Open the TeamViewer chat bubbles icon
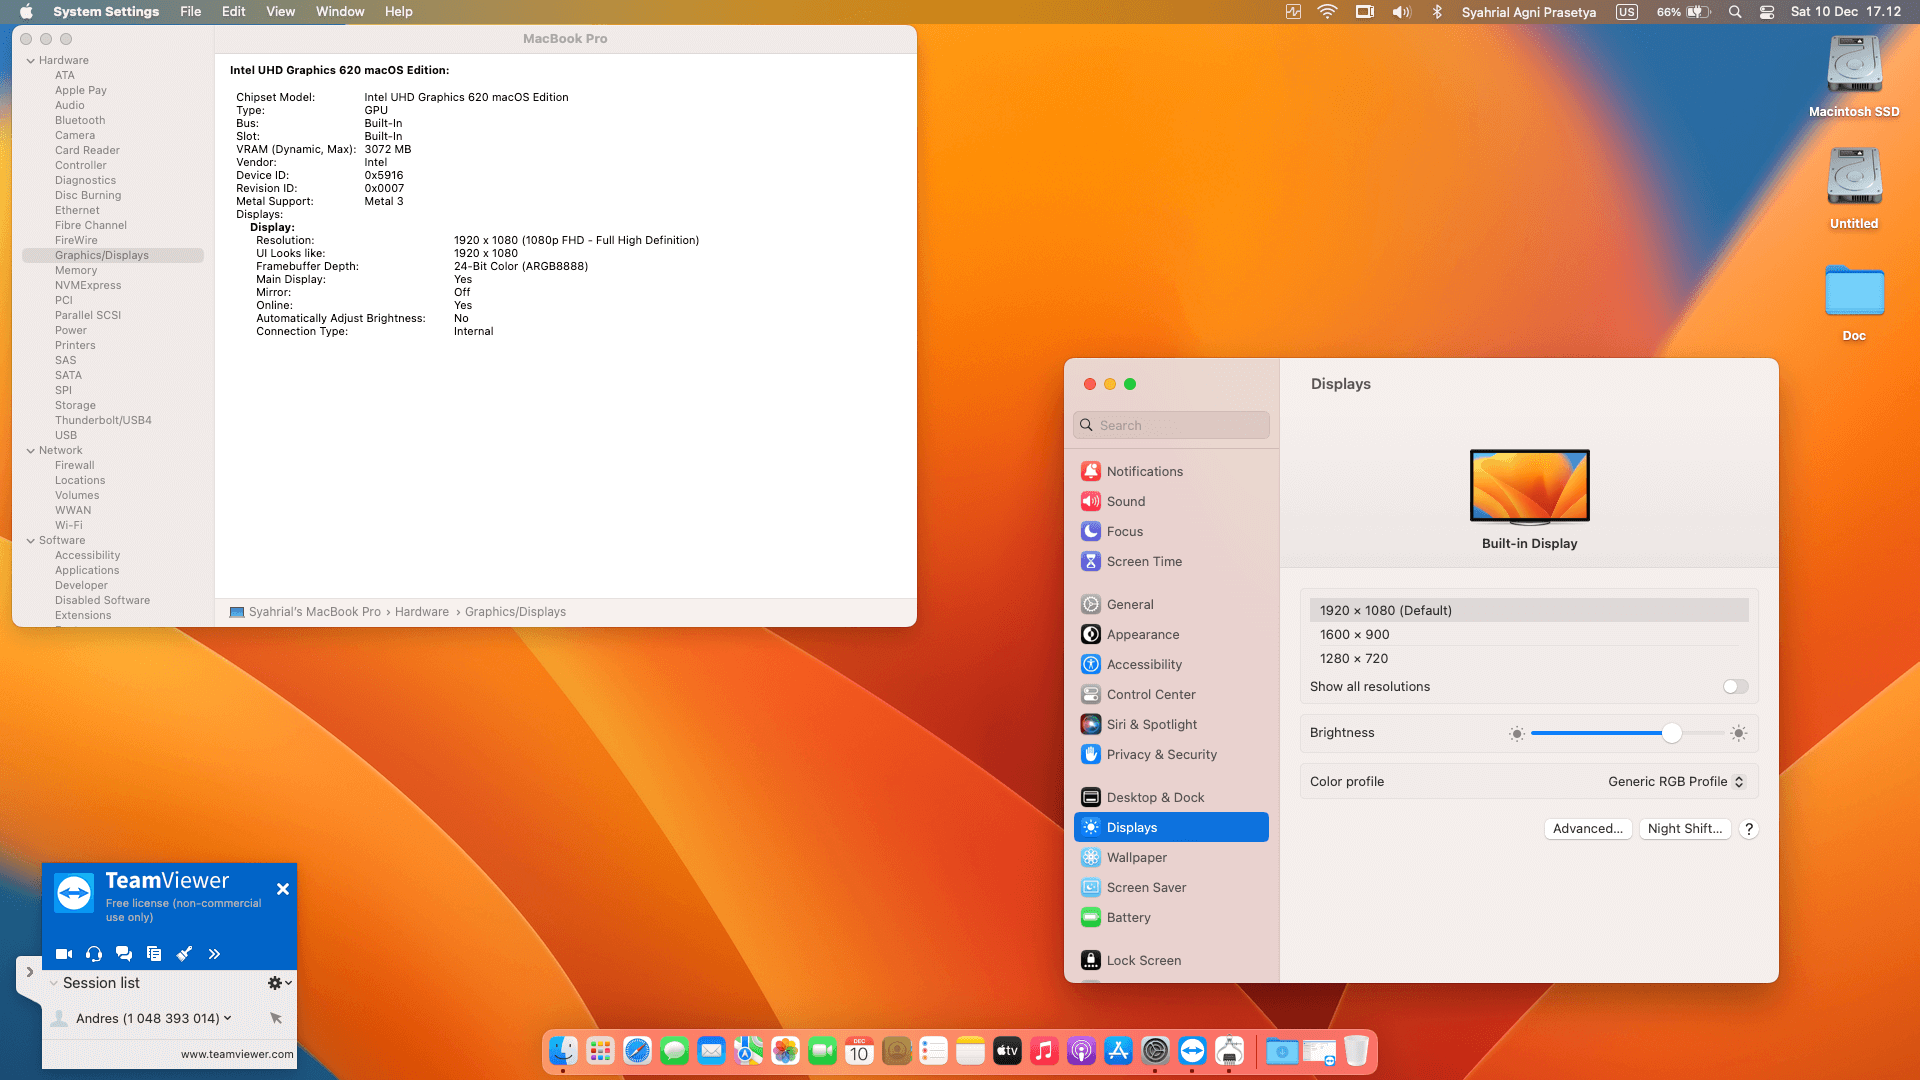1920x1080 pixels. pos(124,954)
